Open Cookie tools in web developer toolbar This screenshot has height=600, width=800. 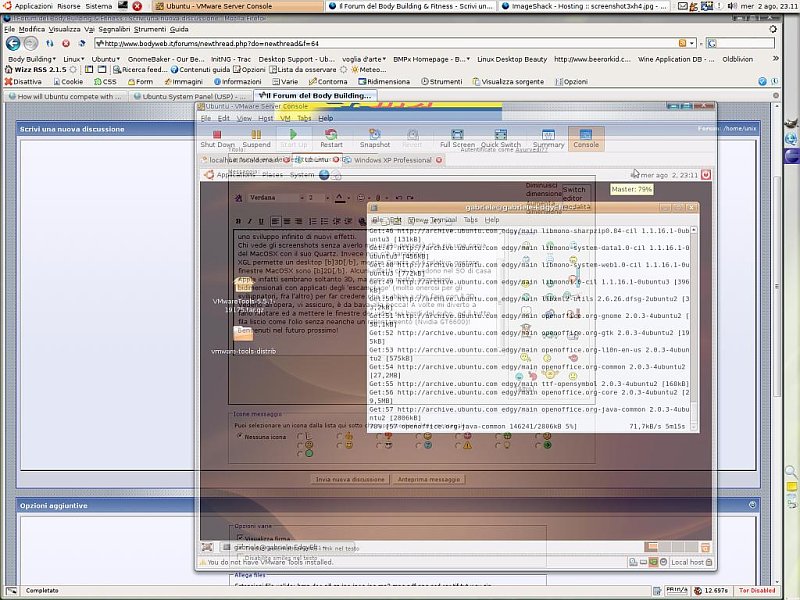coord(68,82)
